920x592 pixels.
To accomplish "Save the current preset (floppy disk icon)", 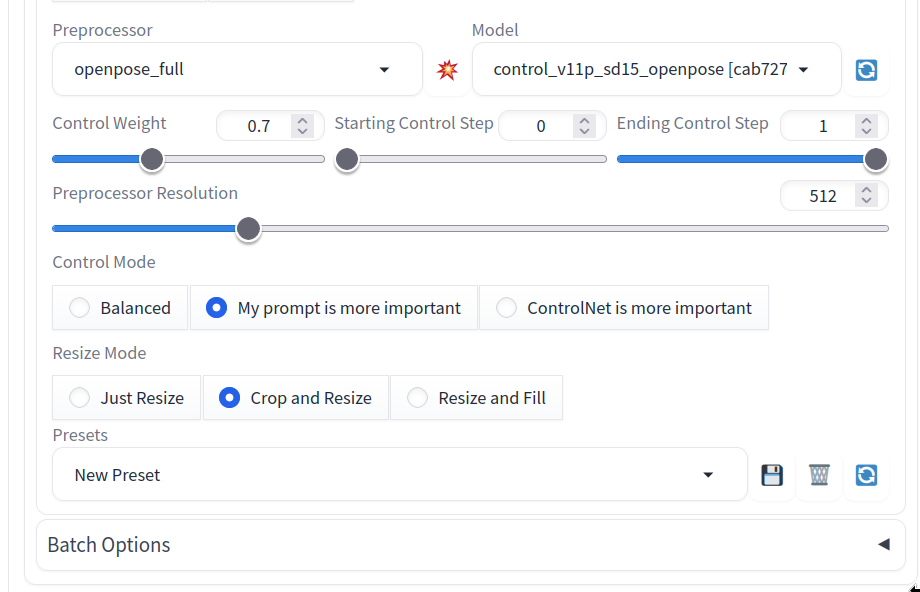I will 772,475.
